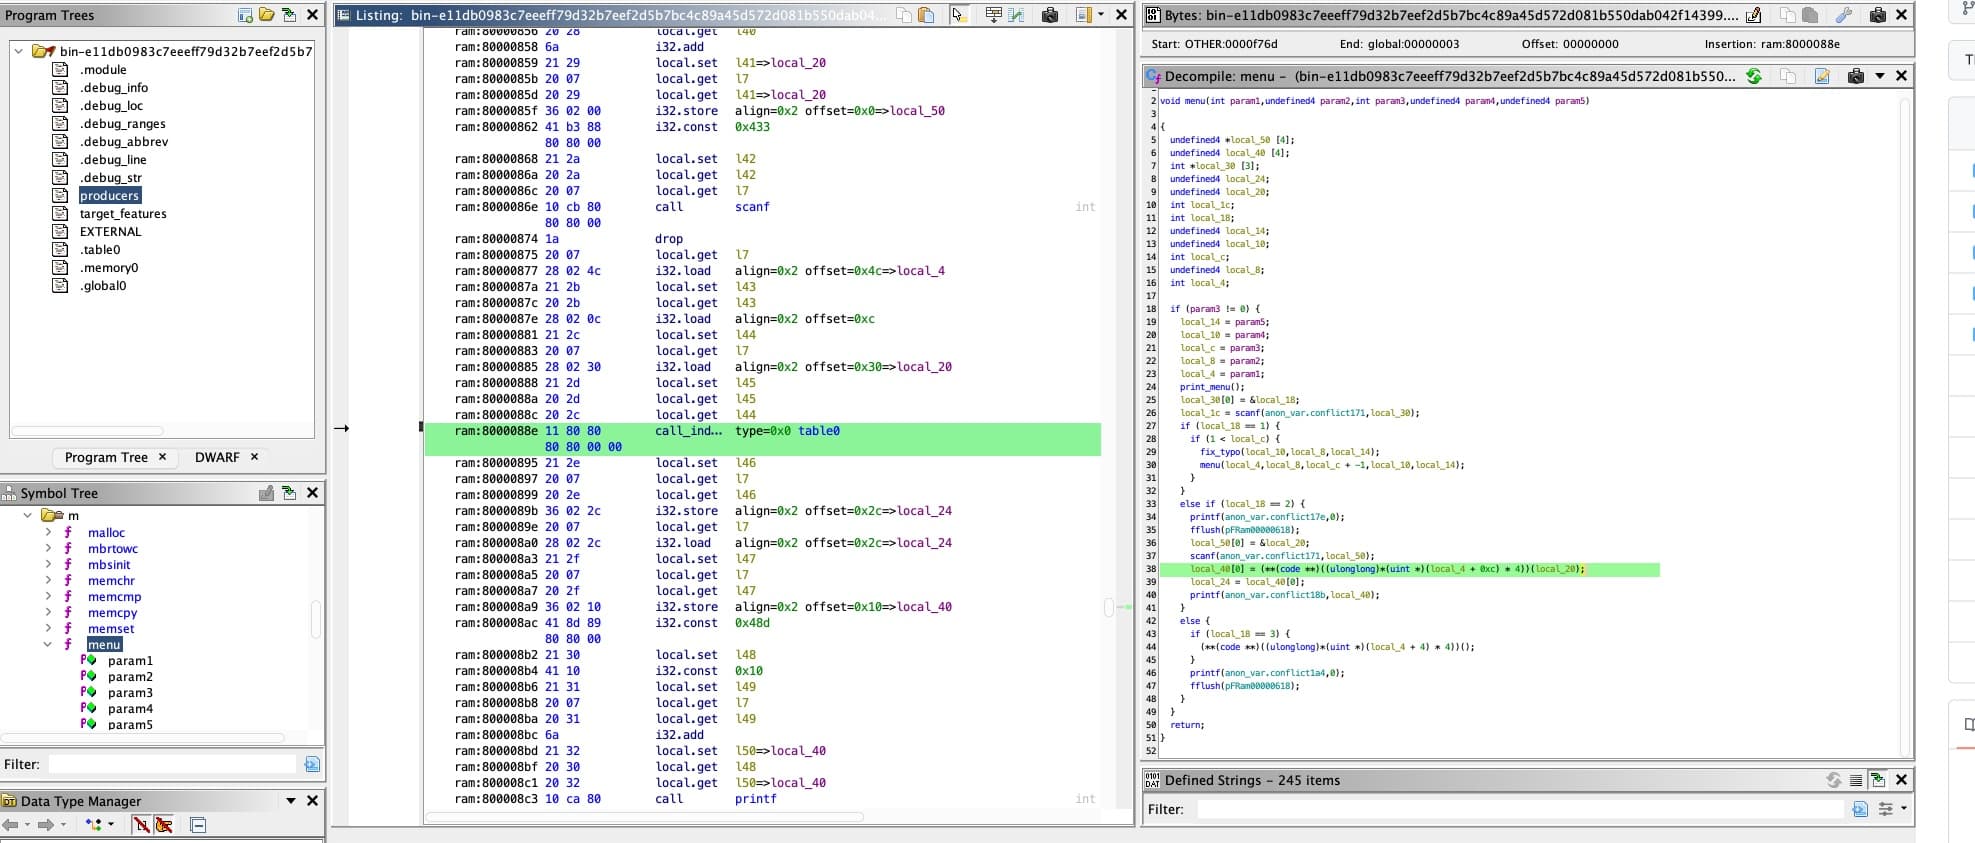Toggle byte editing in Bytes viewer

pos(1753,15)
